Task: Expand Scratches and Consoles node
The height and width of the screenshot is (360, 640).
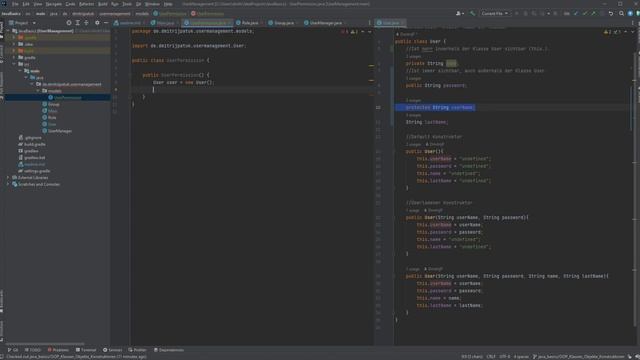Action: tap(8, 184)
